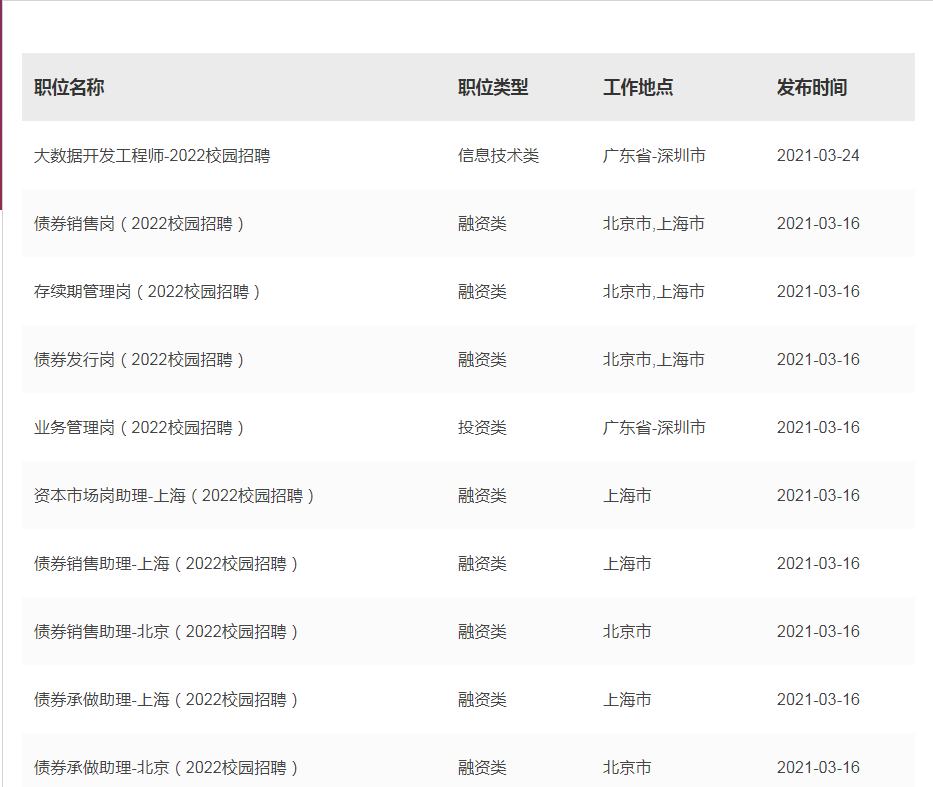Open 大数据开发工程师-2022校园招聘 job posting
933x787 pixels.
tap(152, 156)
